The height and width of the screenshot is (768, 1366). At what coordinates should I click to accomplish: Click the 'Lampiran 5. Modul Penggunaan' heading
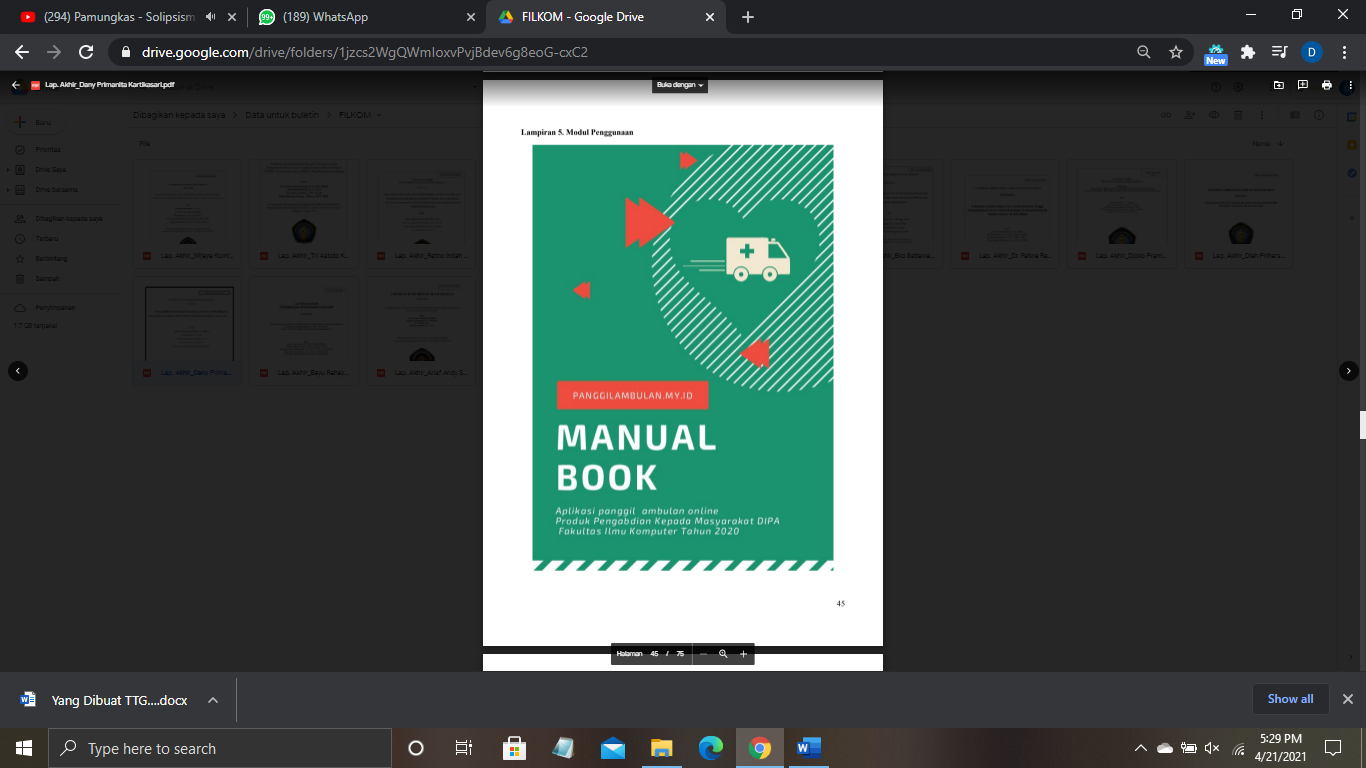click(x=577, y=132)
